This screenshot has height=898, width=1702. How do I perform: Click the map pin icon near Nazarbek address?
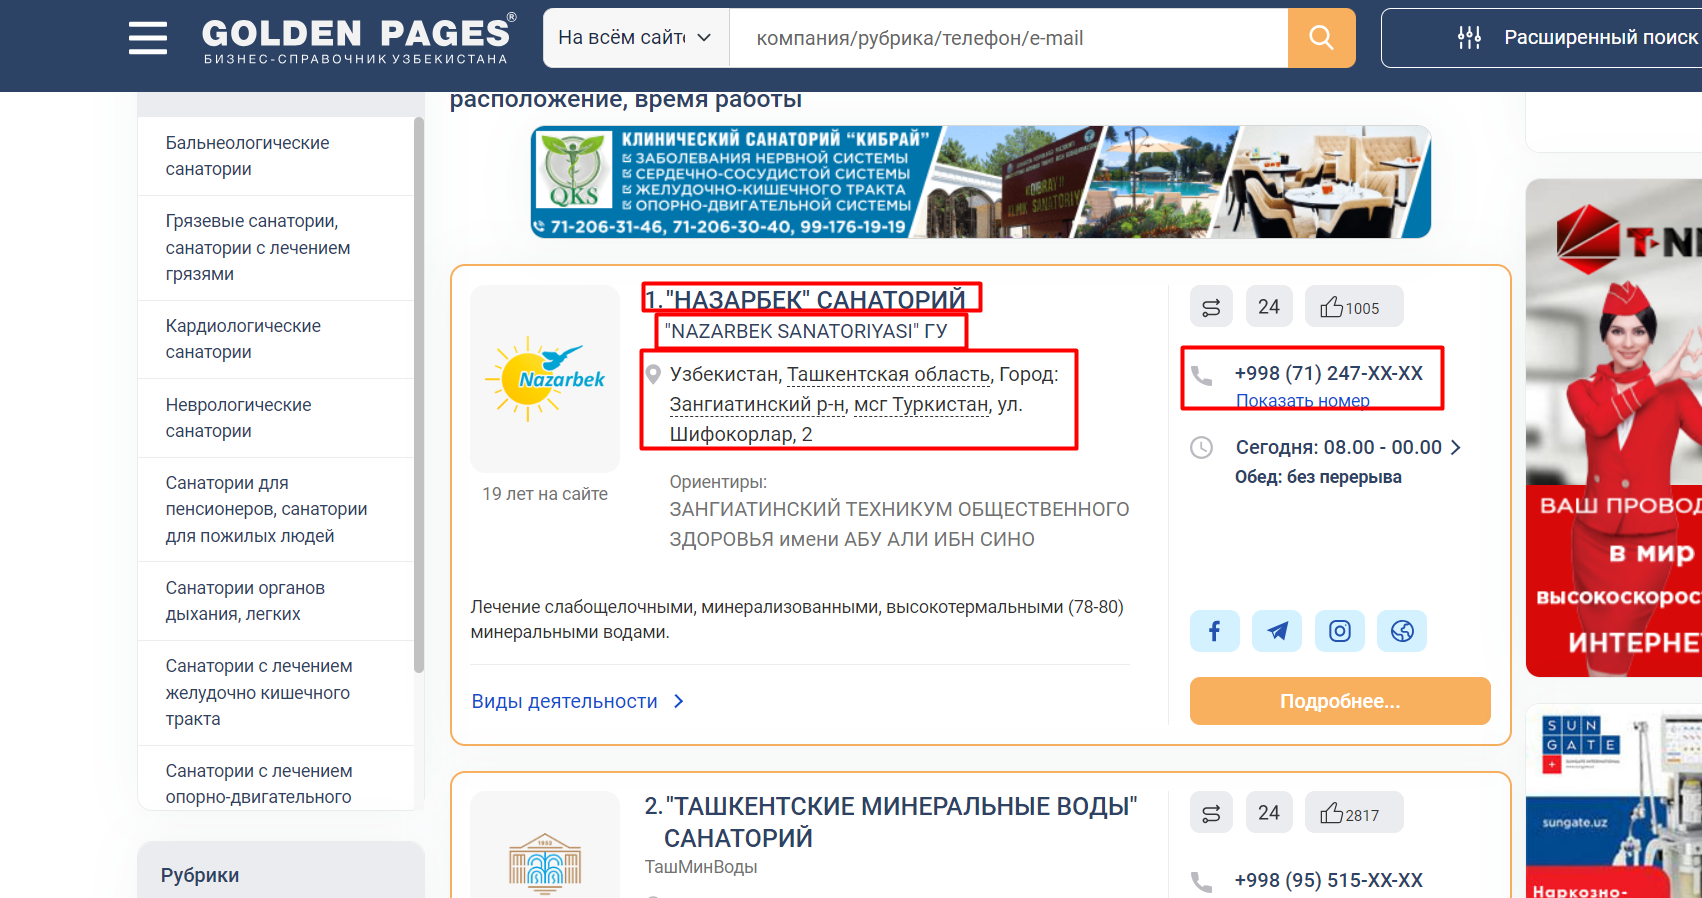[653, 375]
